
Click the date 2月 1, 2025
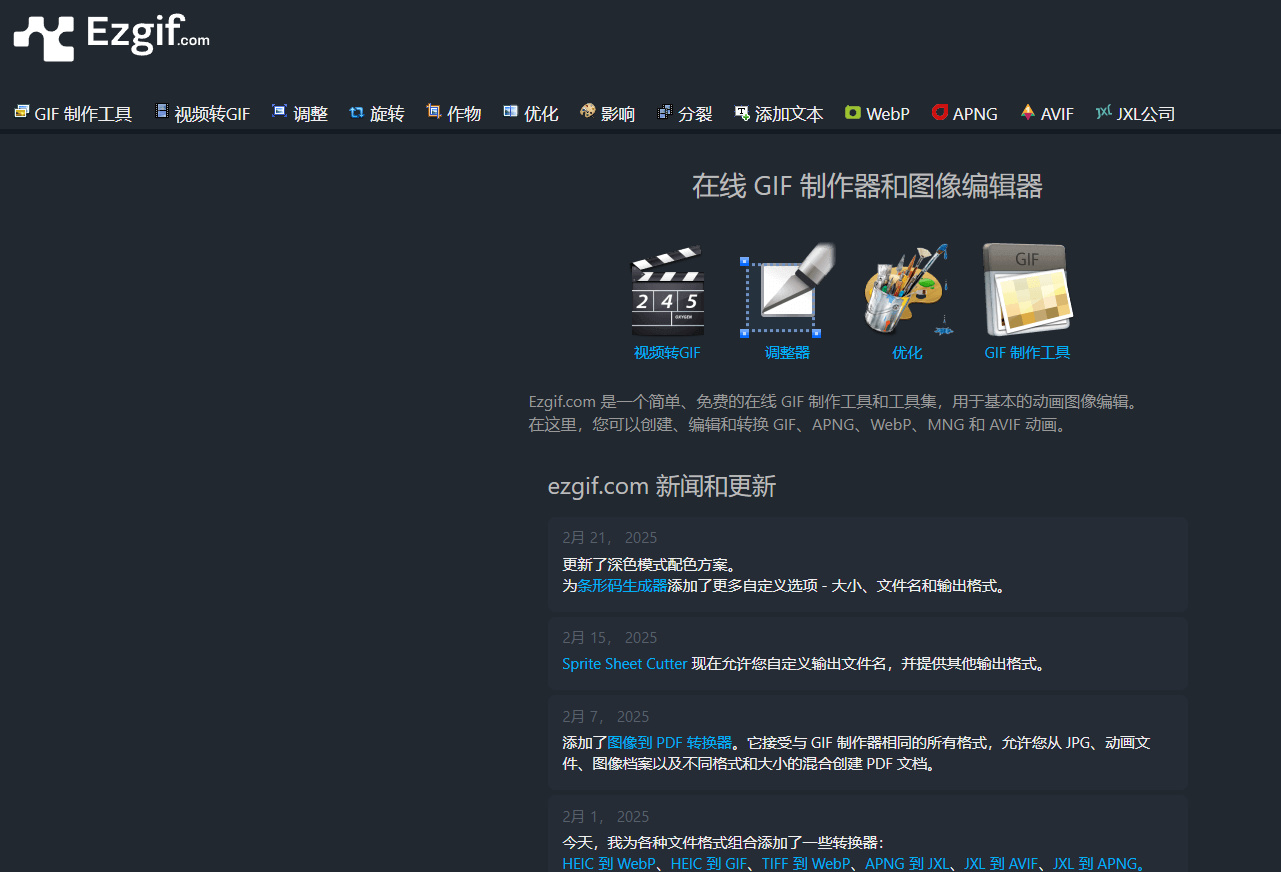pos(606,817)
